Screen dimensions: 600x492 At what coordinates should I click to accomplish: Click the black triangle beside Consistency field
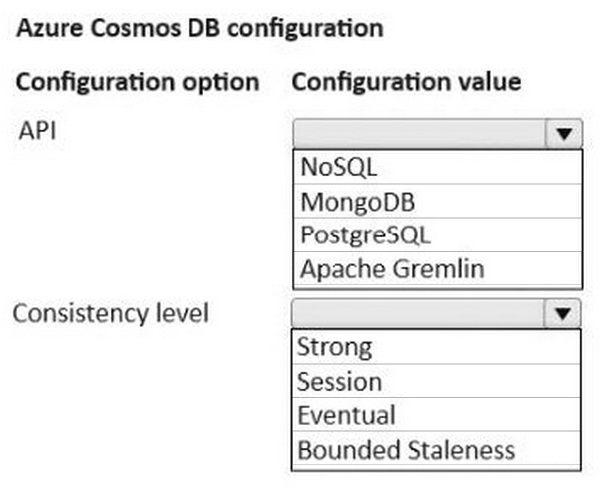(x=562, y=313)
